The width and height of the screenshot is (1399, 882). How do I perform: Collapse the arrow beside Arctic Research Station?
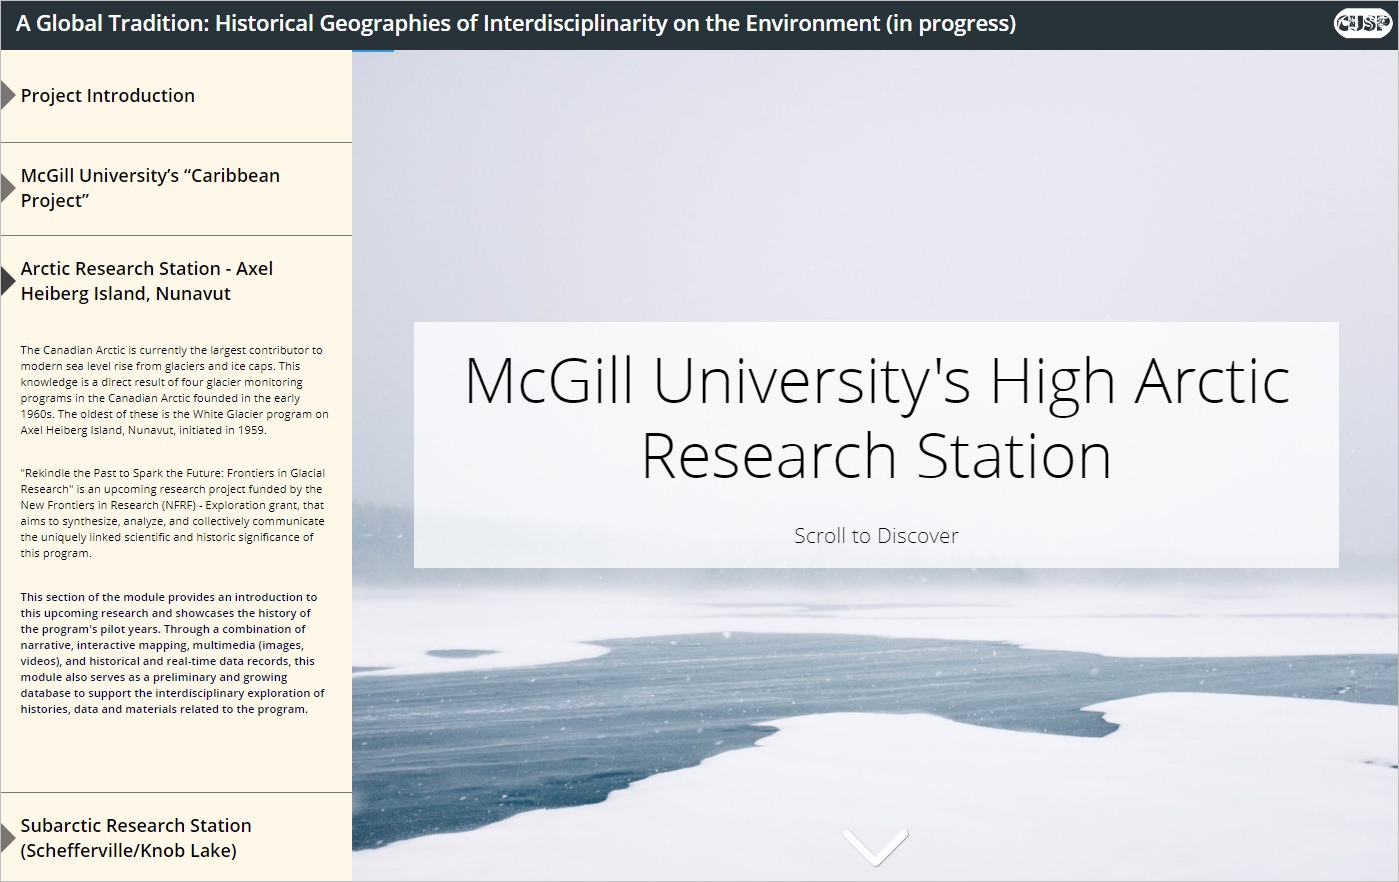8,281
